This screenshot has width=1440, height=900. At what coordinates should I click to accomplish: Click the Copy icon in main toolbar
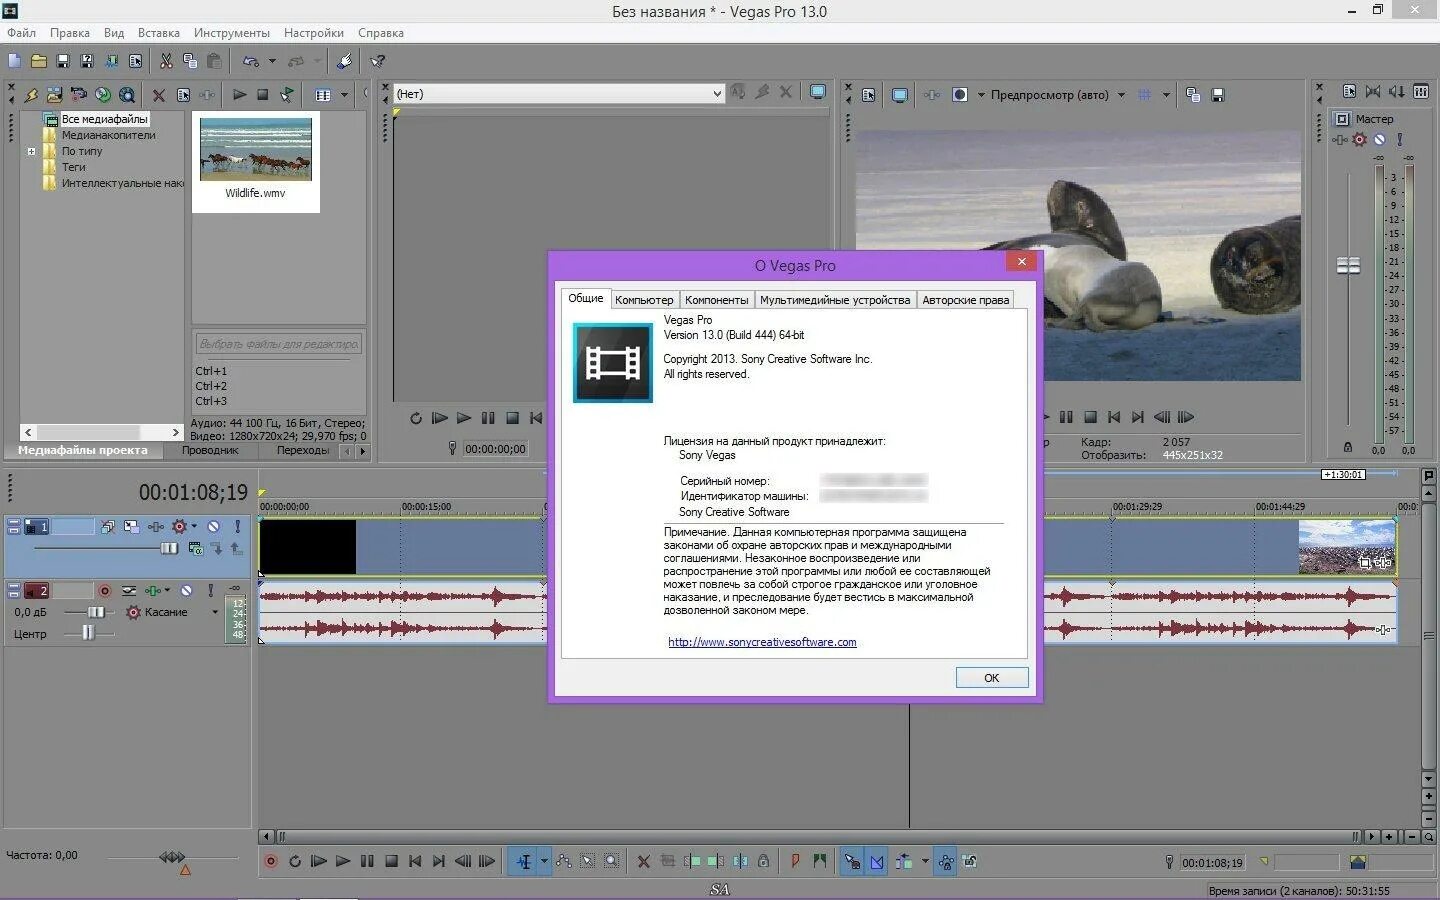click(x=190, y=61)
